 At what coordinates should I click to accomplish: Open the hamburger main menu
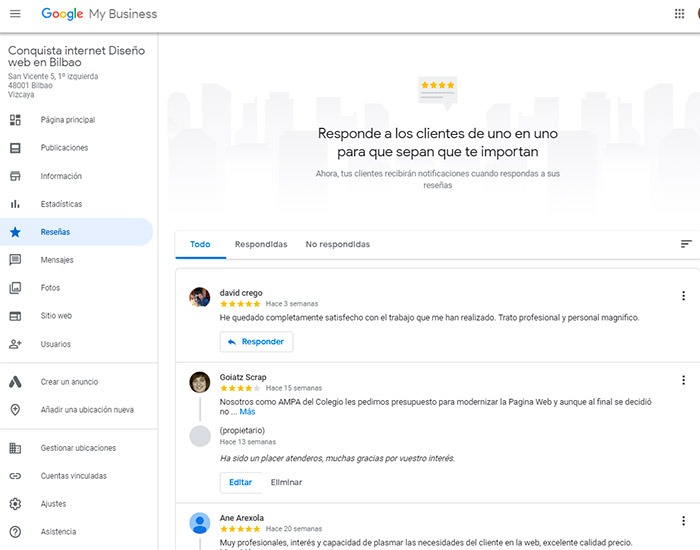click(15, 14)
